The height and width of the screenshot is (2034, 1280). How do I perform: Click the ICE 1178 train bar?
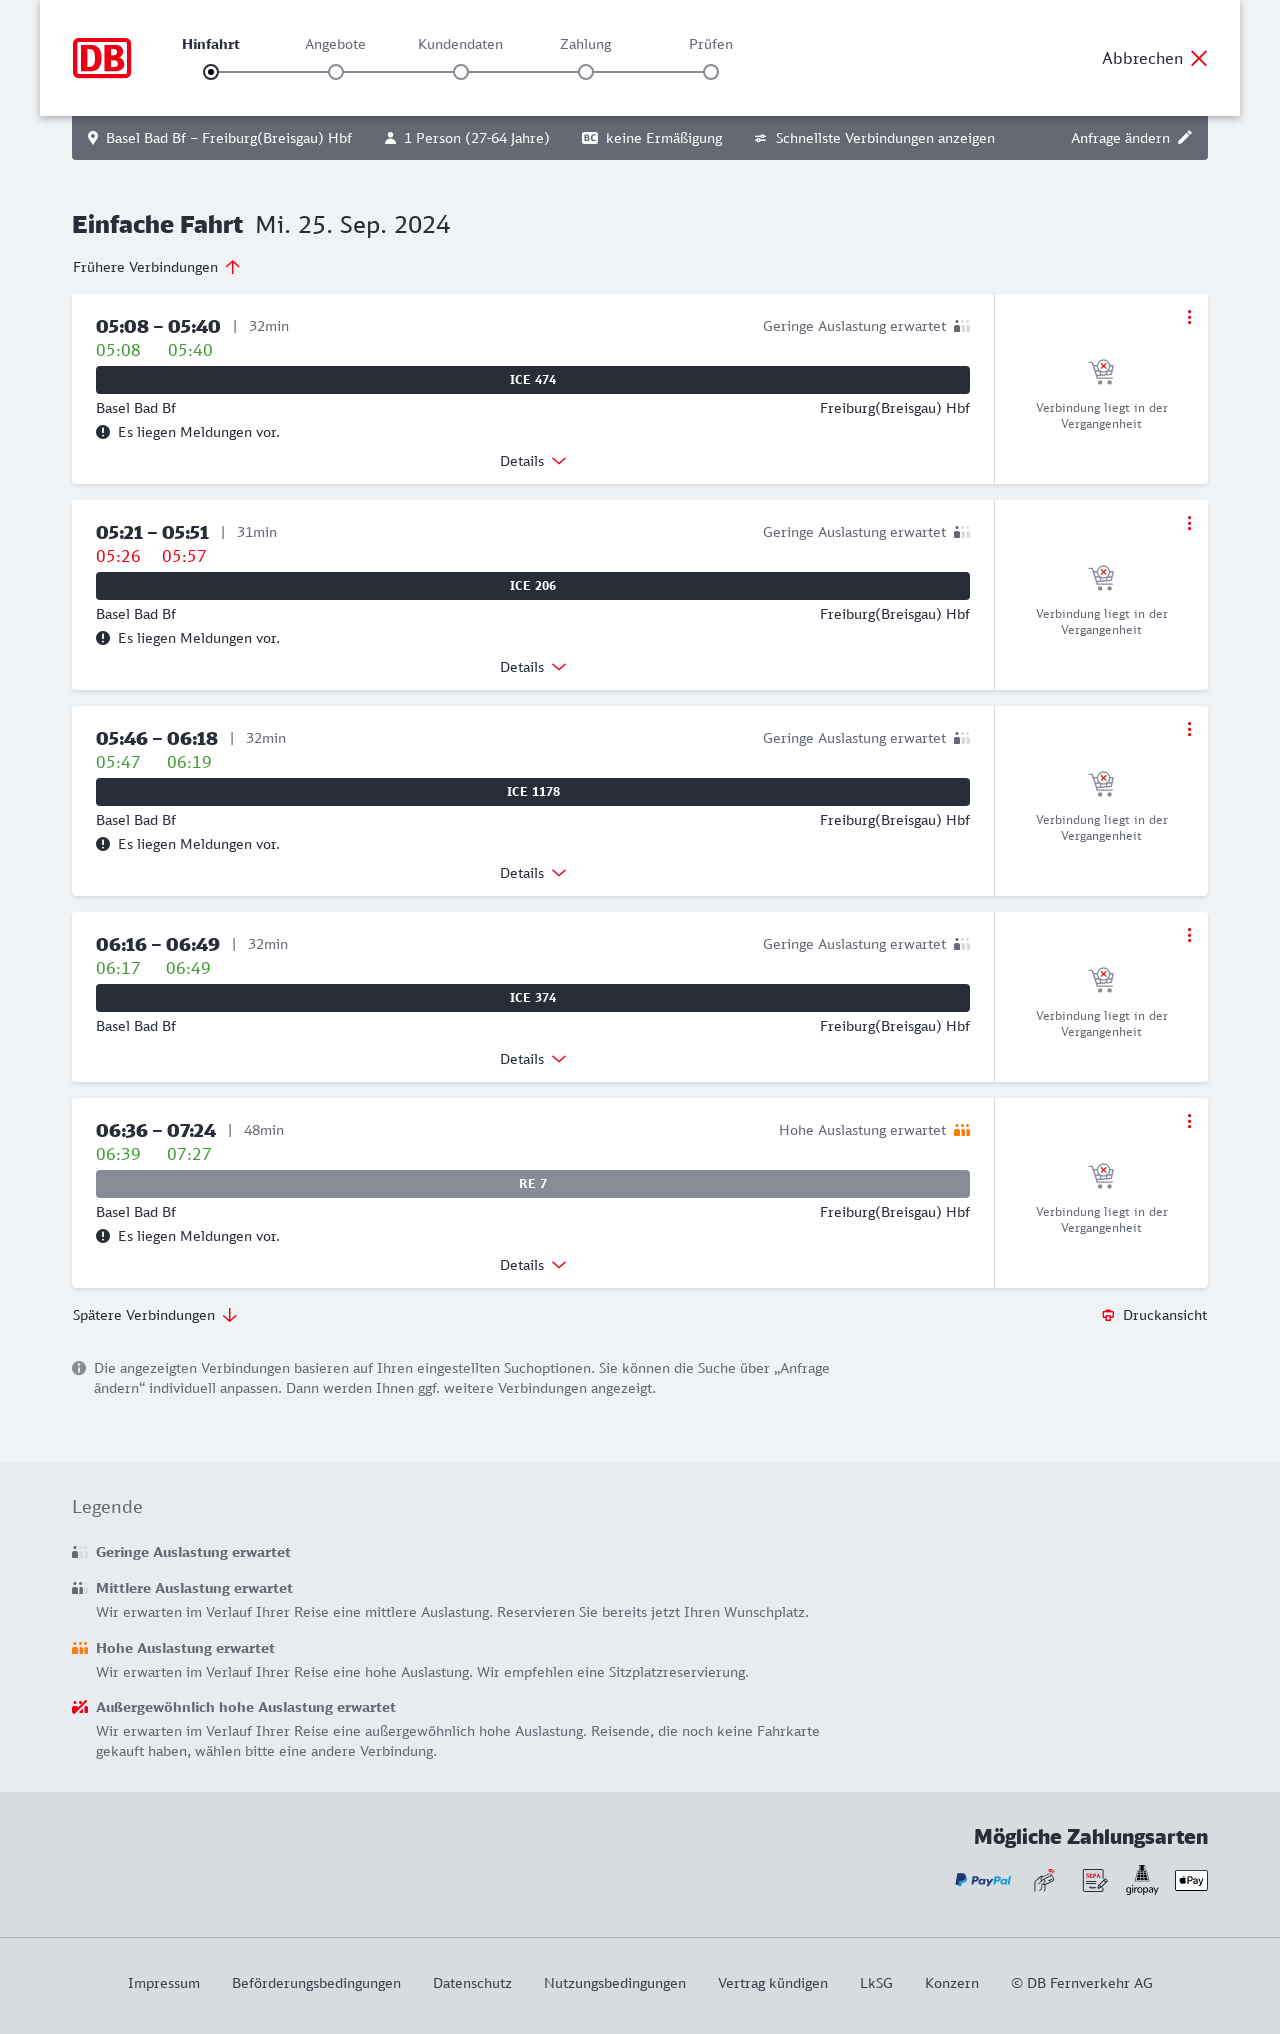click(x=533, y=792)
